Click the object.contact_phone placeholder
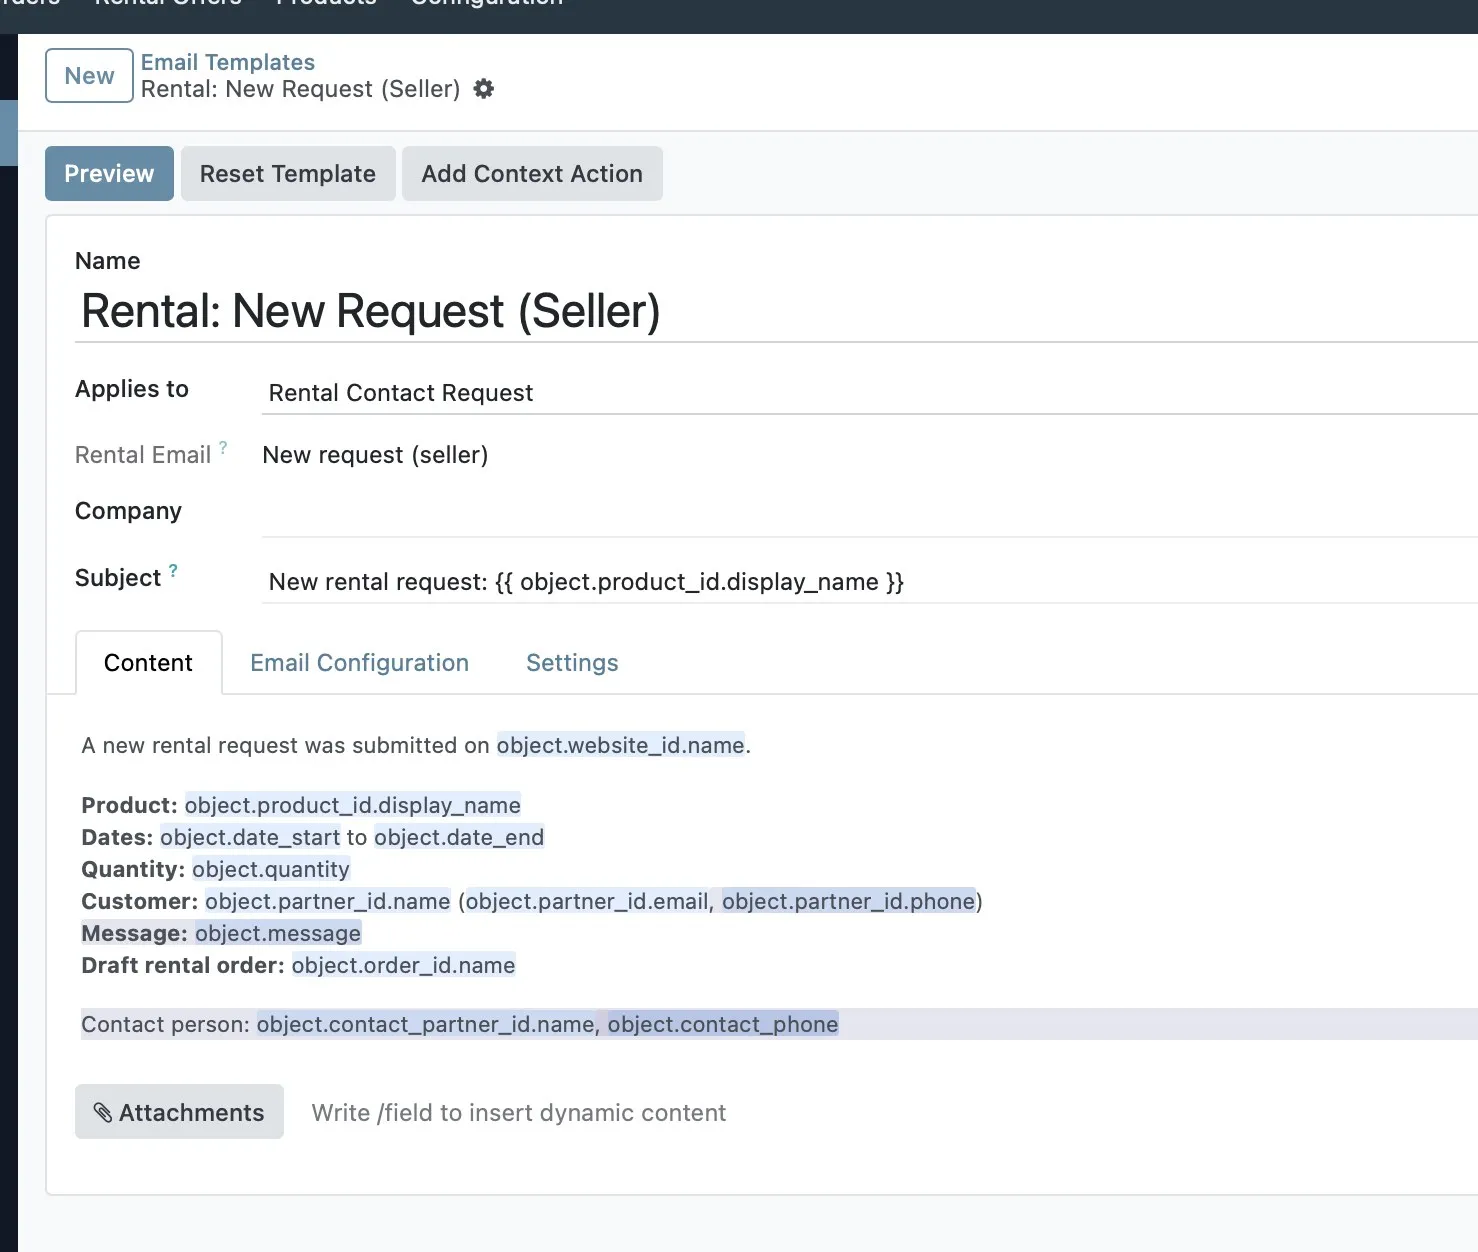Image resolution: width=1478 pixels, height=1252 pixels. (x=723, y=1024)
